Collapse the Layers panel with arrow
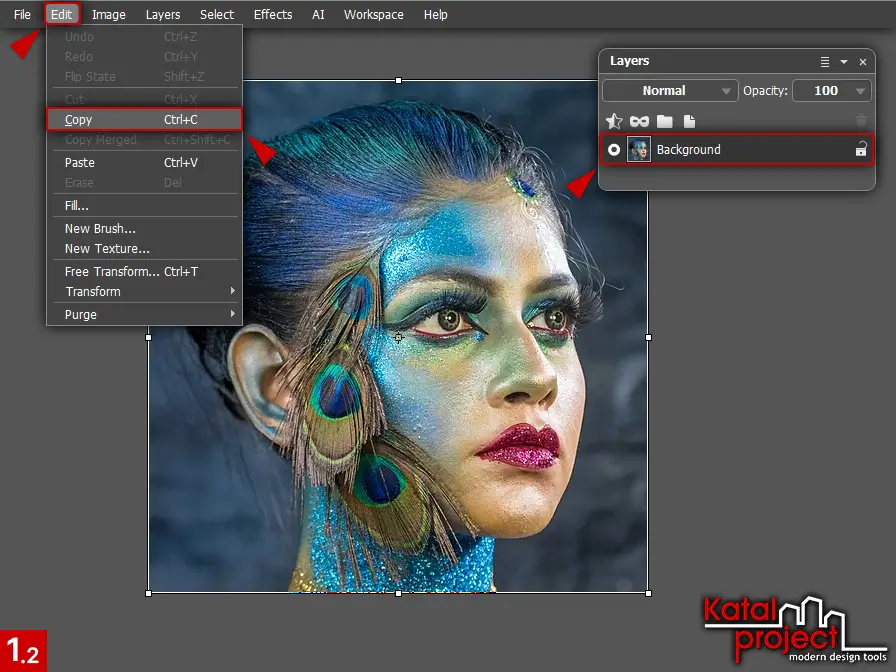Screen dimensions: 896x672 point(844,62)
